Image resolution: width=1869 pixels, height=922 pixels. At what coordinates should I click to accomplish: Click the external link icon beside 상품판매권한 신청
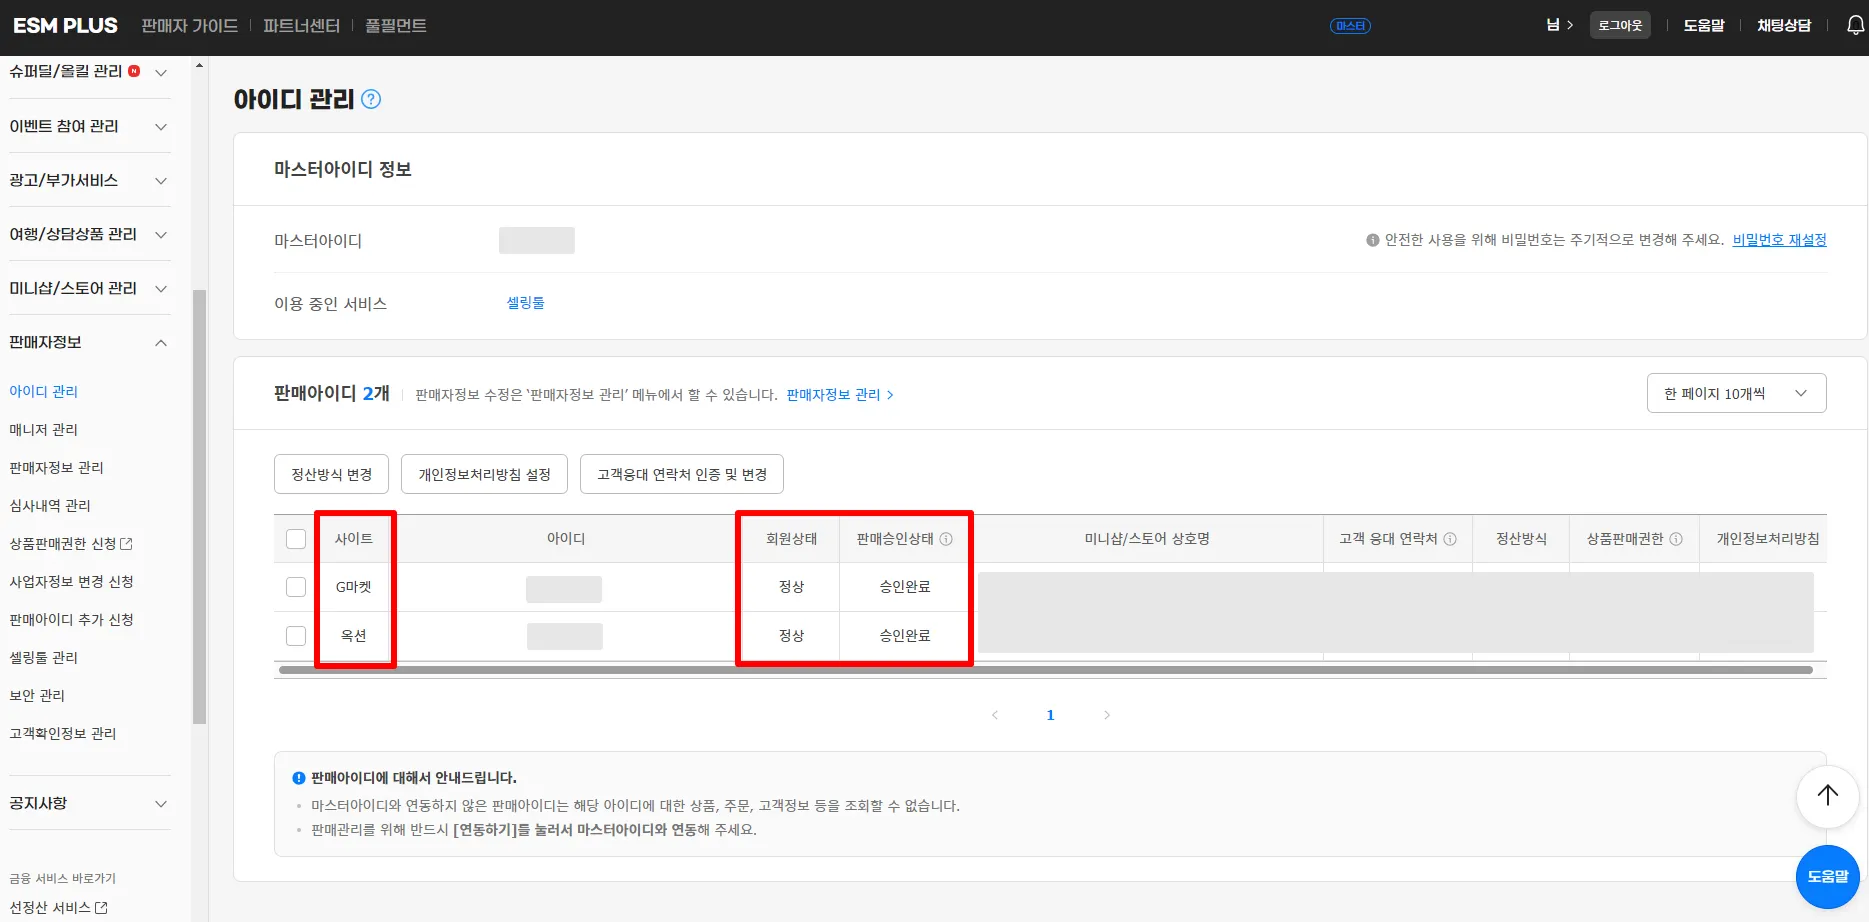(126, 544)
